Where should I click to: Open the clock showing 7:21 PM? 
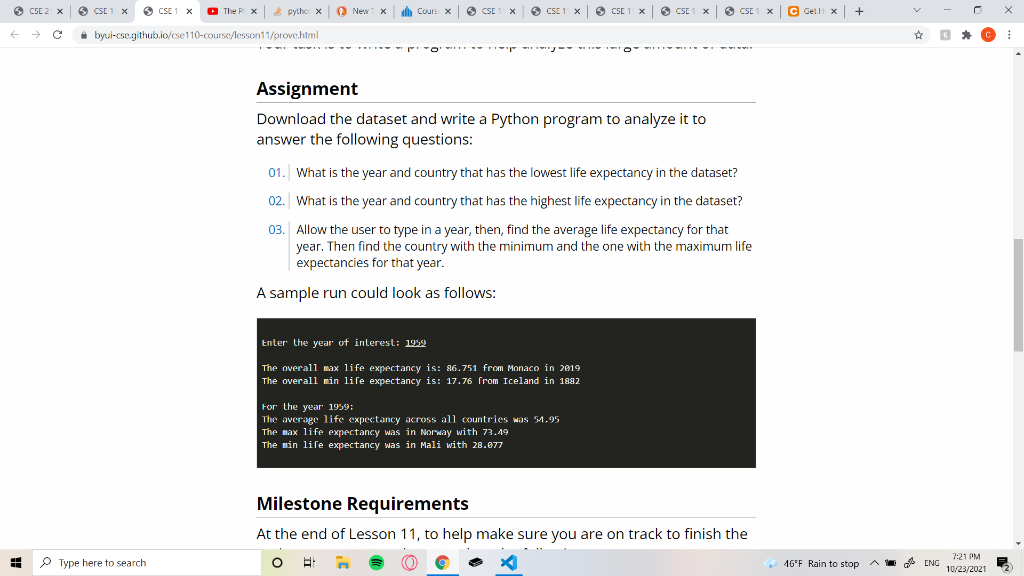pyautogui.click(x=966, y=562)
